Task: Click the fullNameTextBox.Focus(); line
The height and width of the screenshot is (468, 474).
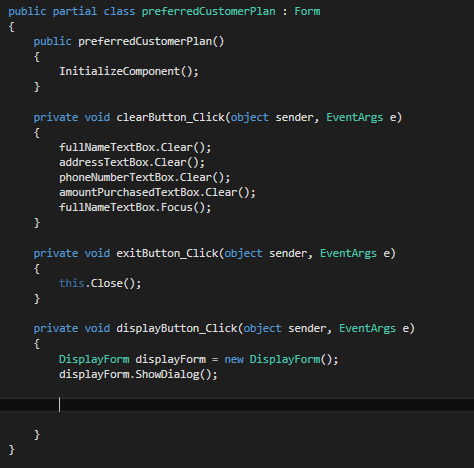Action: 135,207
